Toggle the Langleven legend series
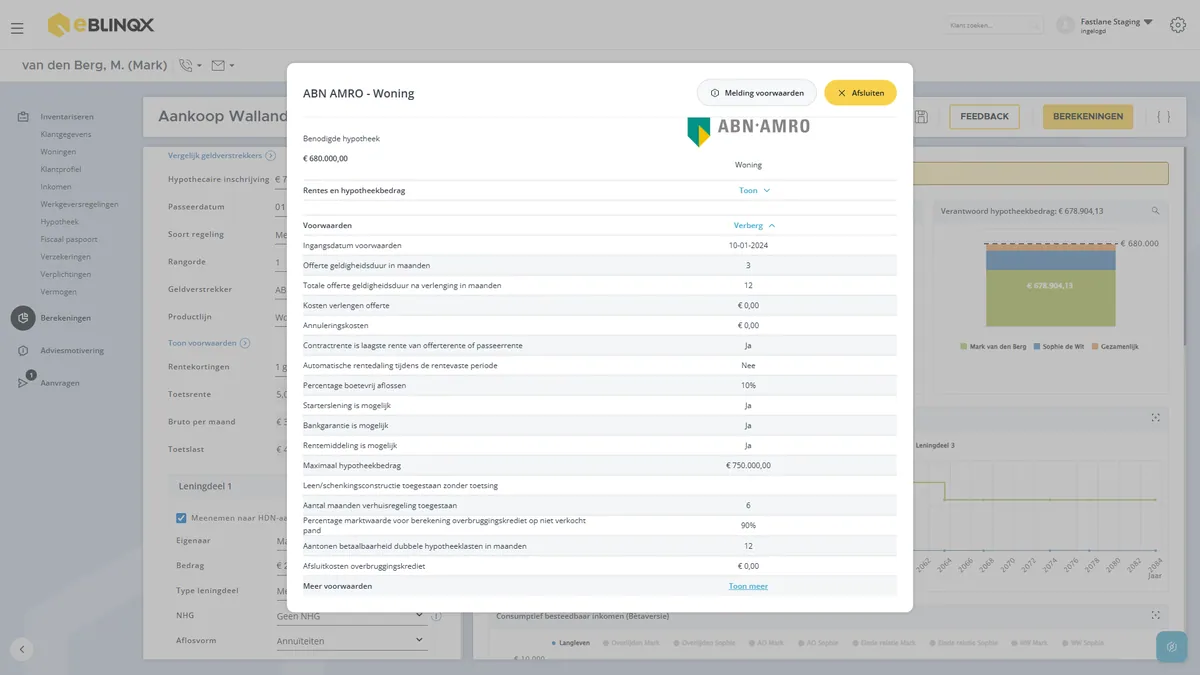 (x=571, y=643)
